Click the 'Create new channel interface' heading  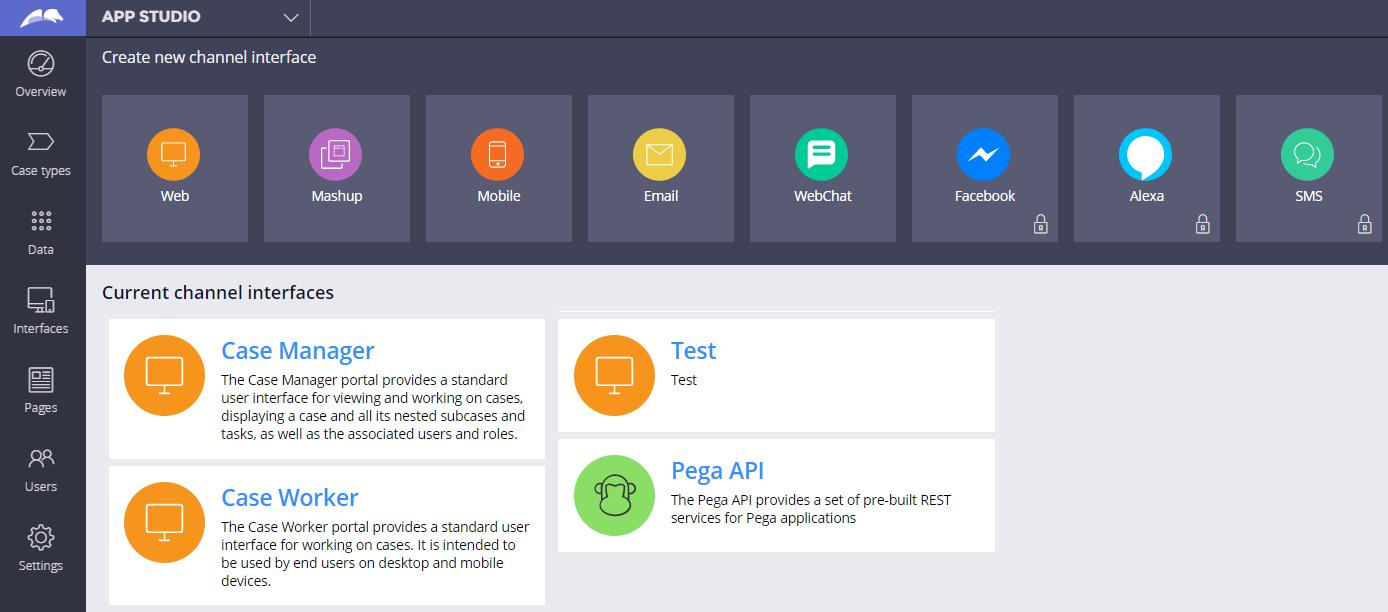pyautogui.click(x=209, y=57)
